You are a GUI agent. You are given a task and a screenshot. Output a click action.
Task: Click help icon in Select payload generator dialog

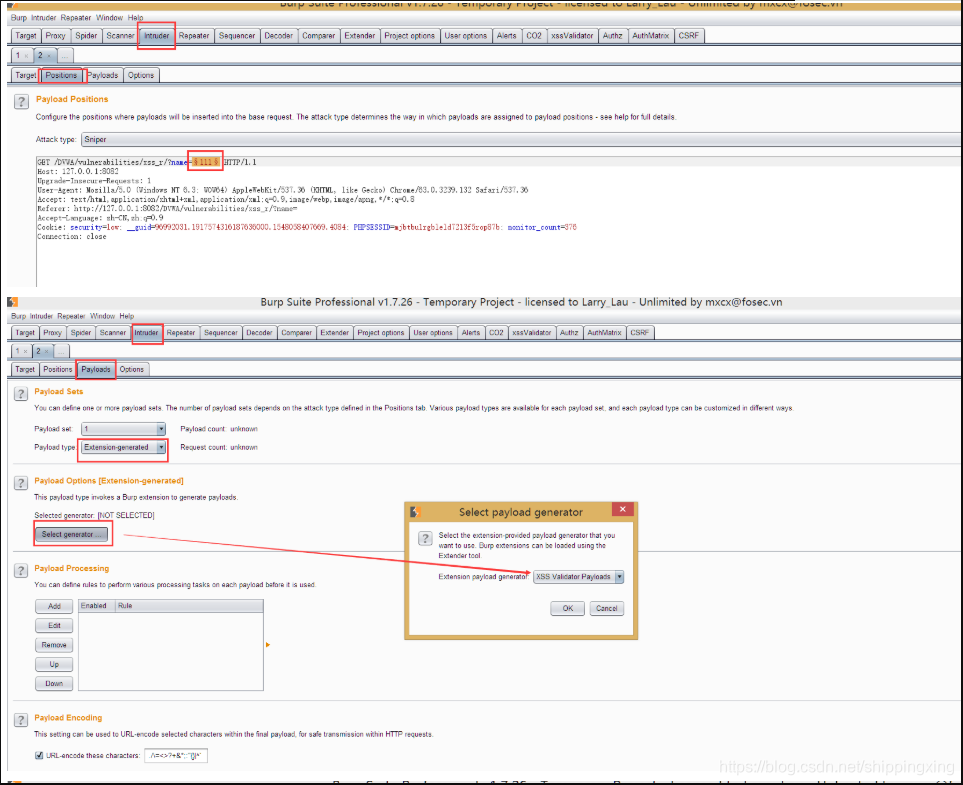pyautogui.click(x=425, y=538)
